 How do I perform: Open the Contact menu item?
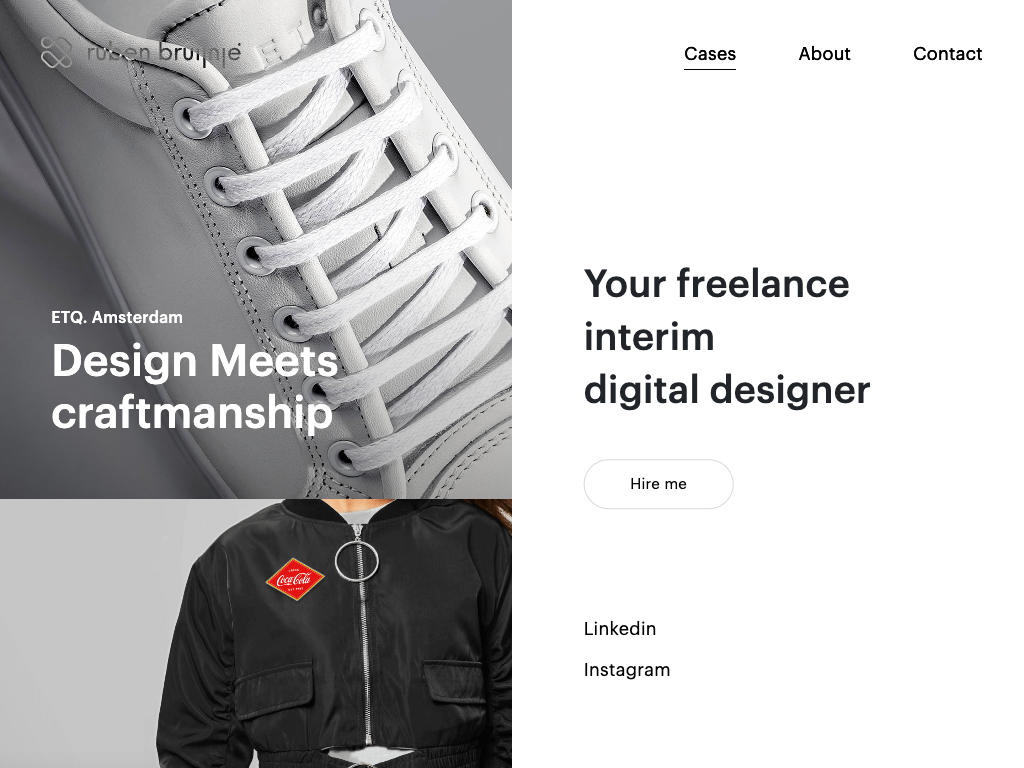coord(947,54)
